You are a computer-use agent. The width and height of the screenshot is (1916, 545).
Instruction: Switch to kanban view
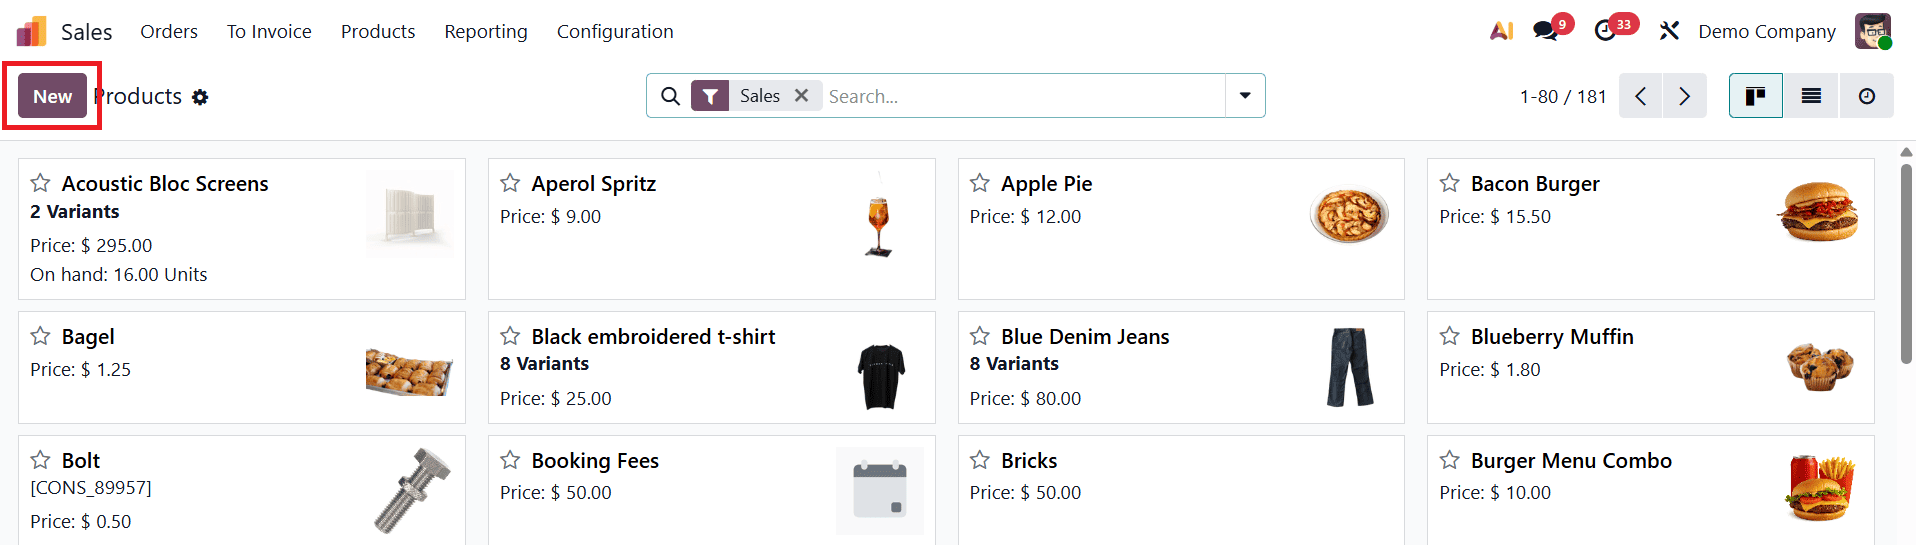point(1755,96)
